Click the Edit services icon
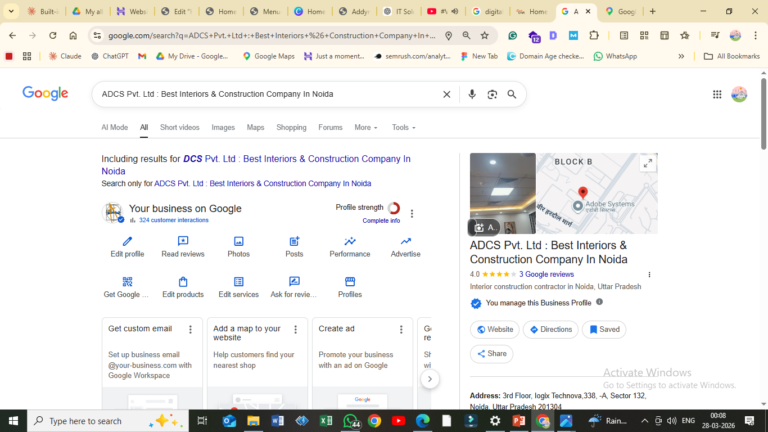The image size is (768, 432). coord(238,282)
